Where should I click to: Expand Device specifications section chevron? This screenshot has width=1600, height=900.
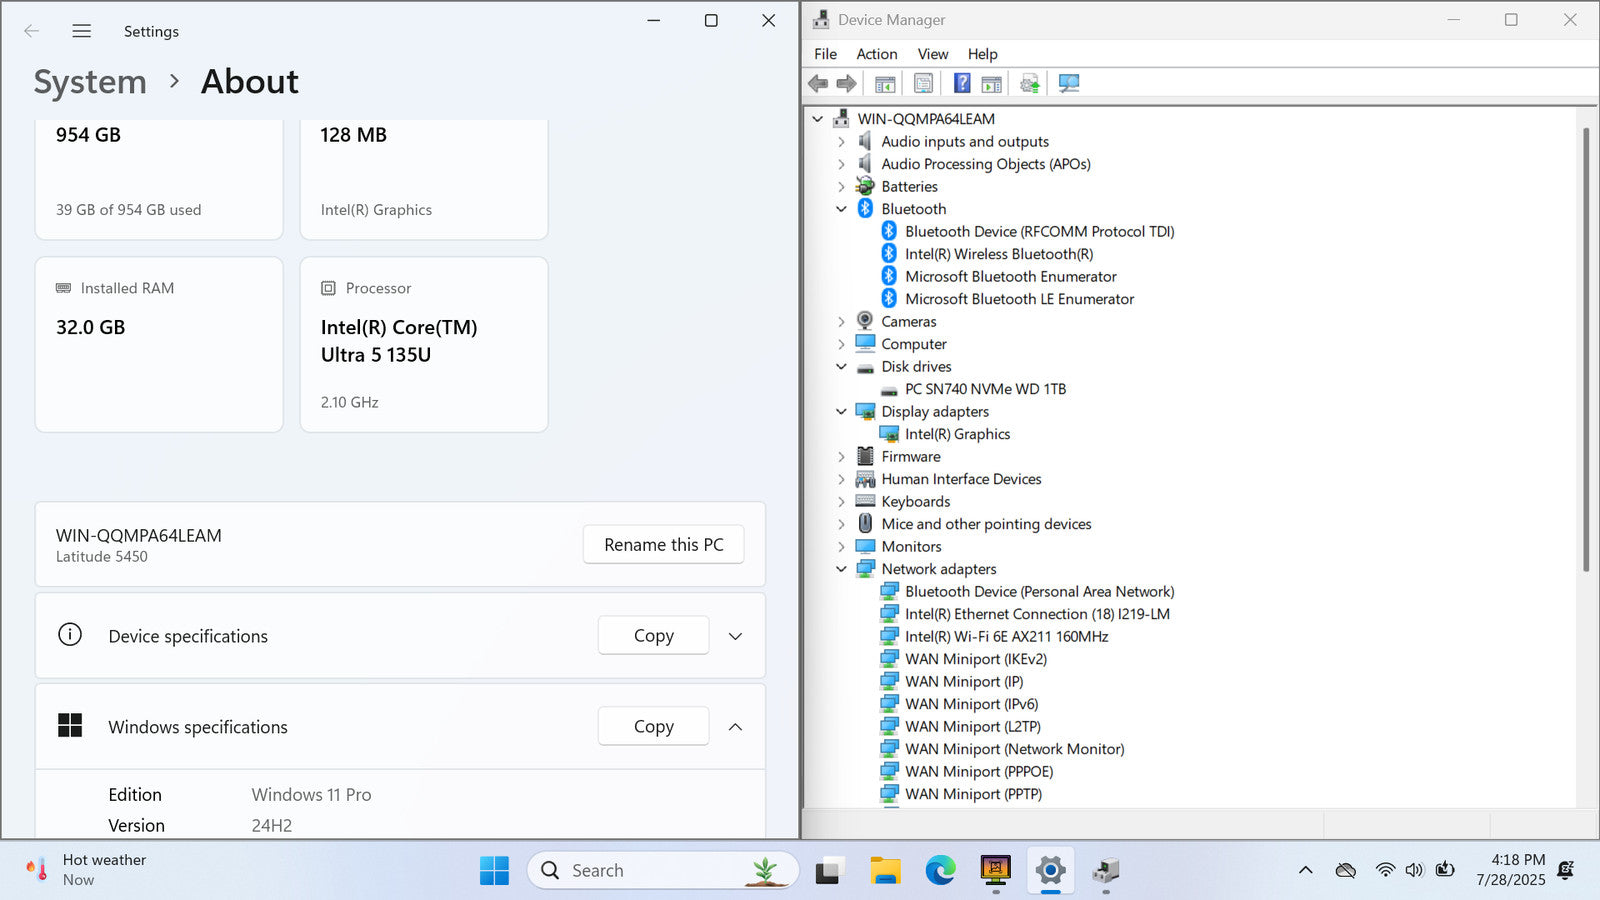click(735, 636)
